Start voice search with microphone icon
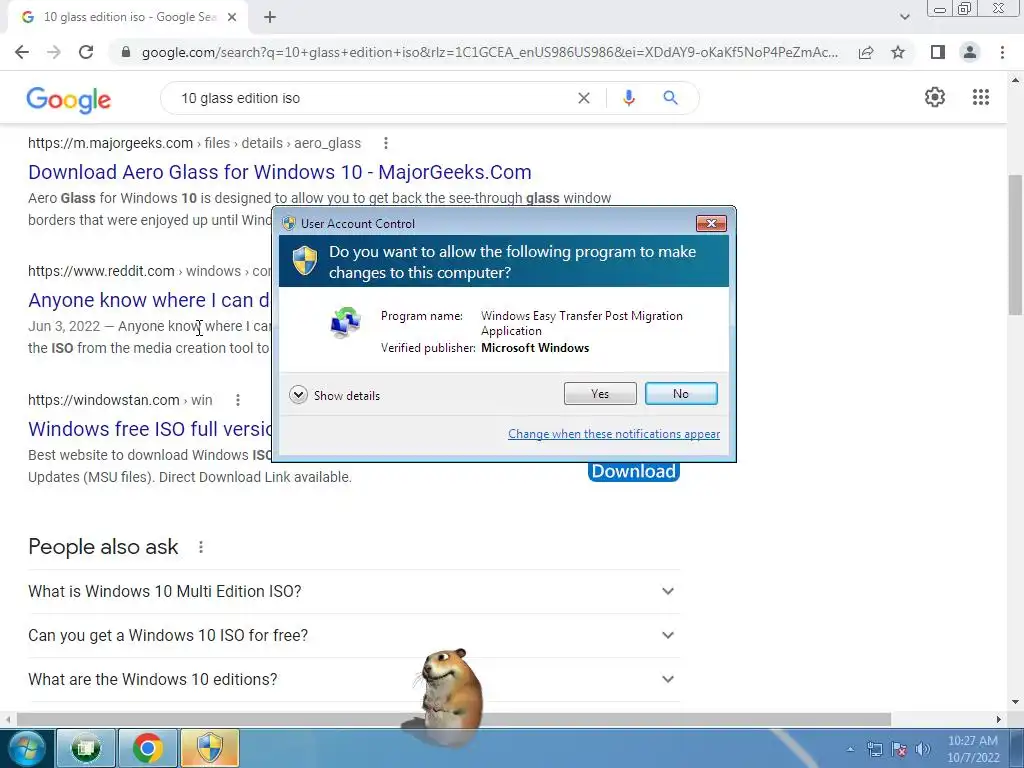This screenshot has height=768, width=1024. [x=628, y=98]
